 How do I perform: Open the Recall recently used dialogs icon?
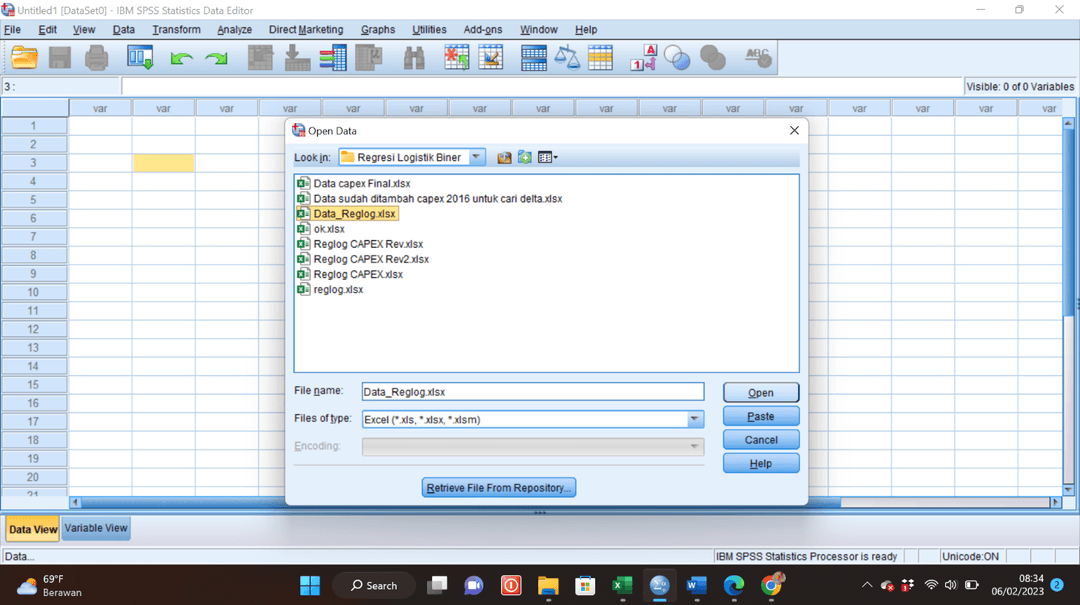140,58
